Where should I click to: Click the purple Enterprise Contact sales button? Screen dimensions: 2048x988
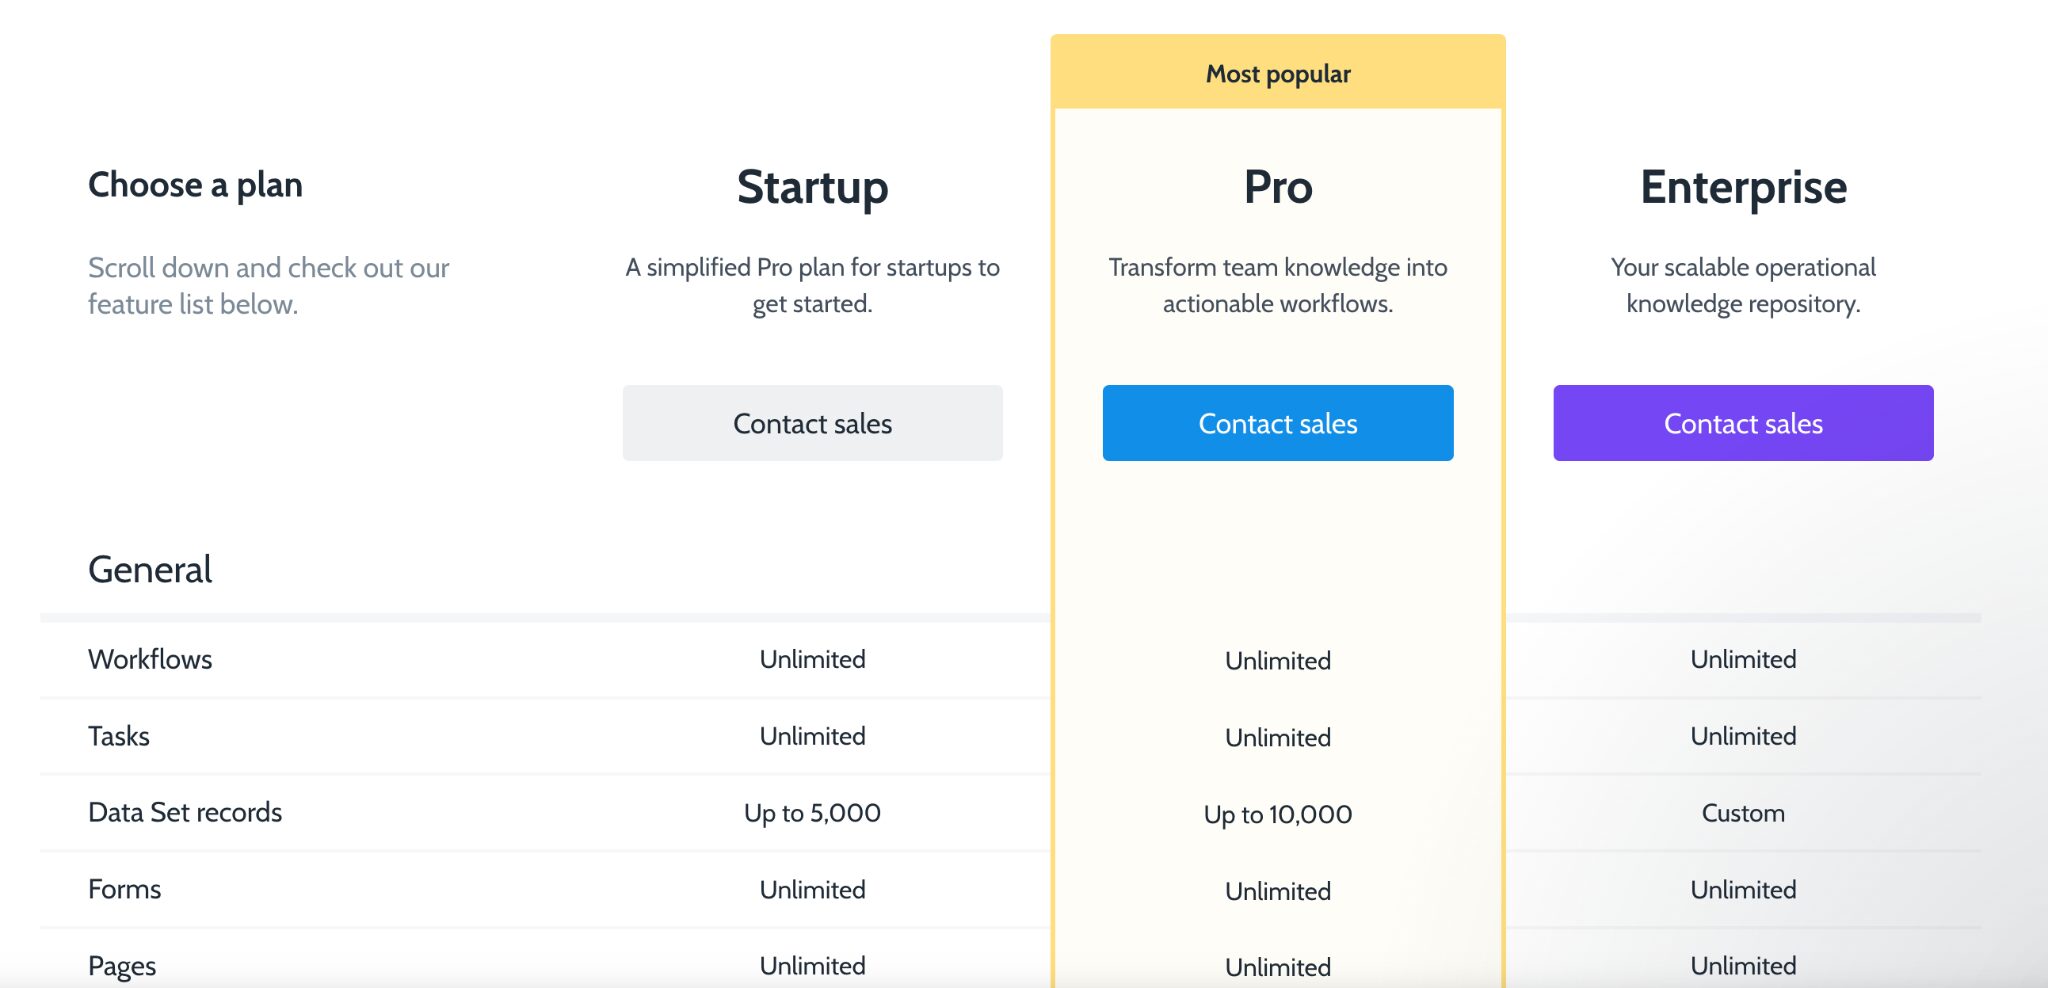(1743, 423)
